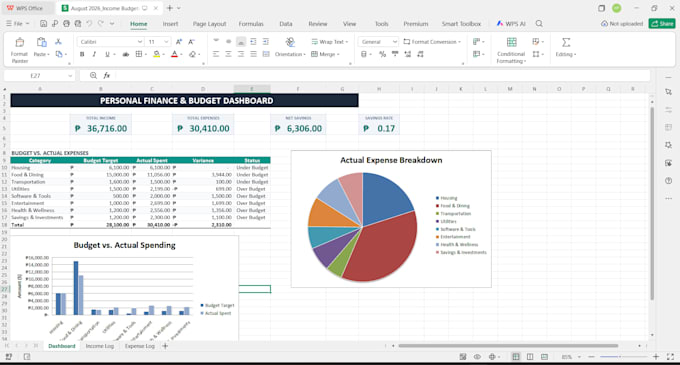This screenshot has width=680, height=365.
Task: Click the Insert Function fx icon
Action: (107, 75)
